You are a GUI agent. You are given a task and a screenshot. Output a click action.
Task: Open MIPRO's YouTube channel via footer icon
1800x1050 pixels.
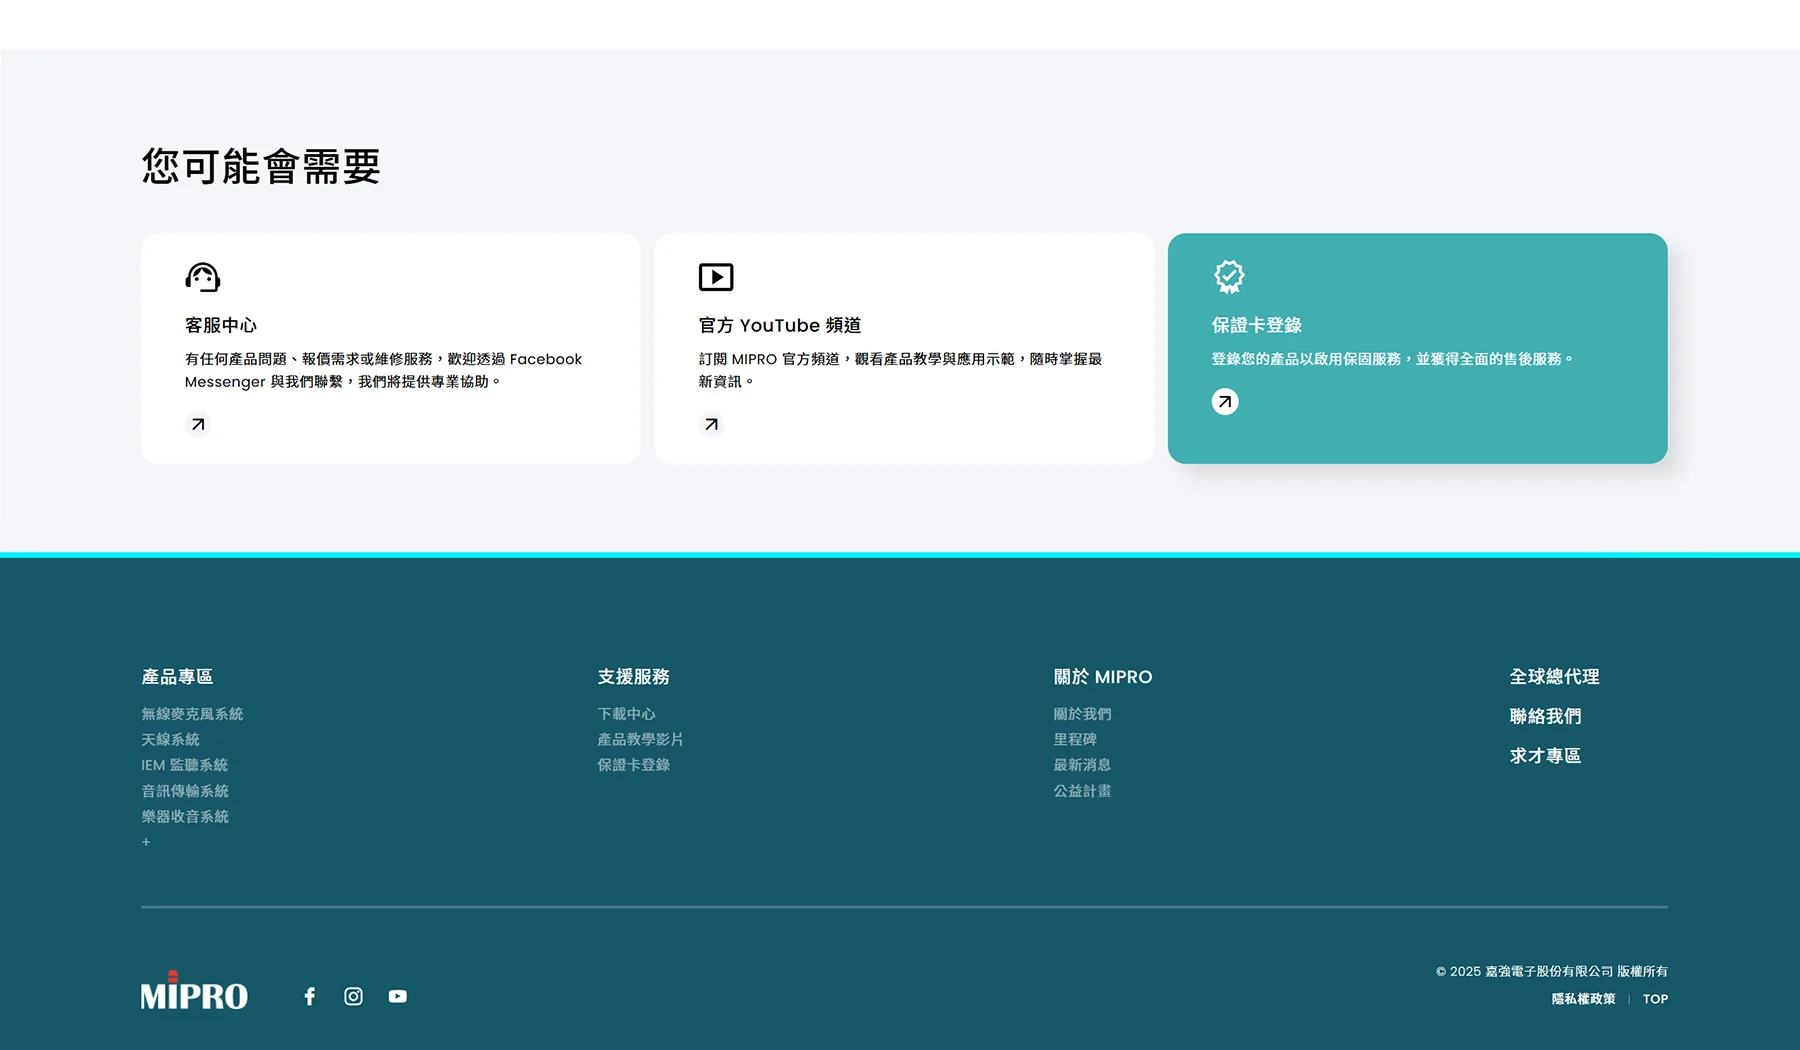tap(397, 996)
